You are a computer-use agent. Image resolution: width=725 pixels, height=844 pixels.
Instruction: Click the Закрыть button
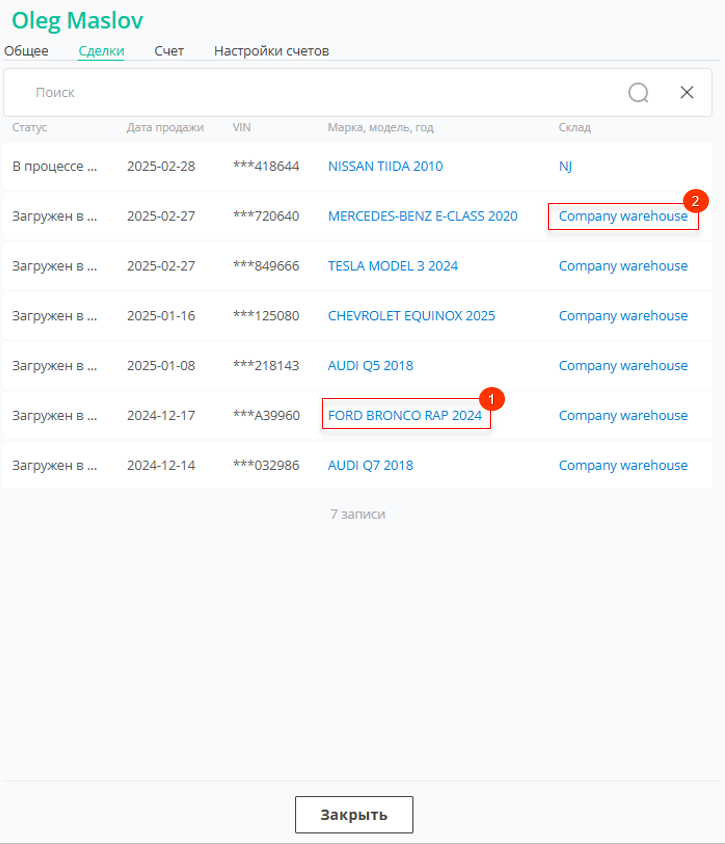coord(354,815)
